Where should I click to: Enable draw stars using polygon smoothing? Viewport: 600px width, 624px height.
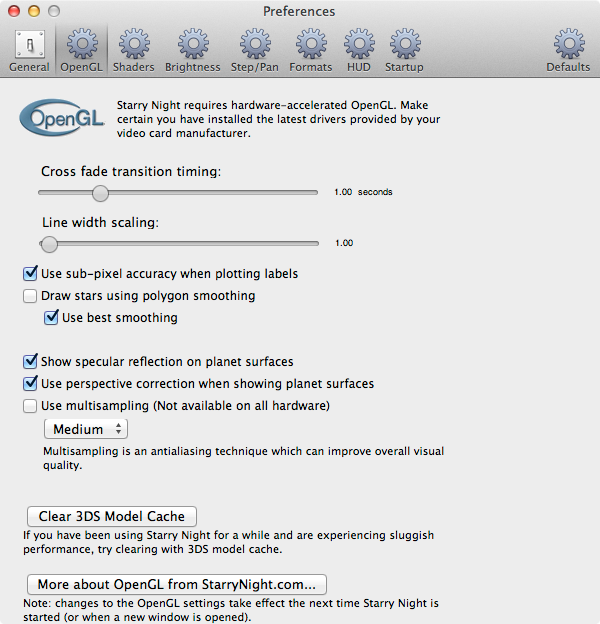[30, 296]
